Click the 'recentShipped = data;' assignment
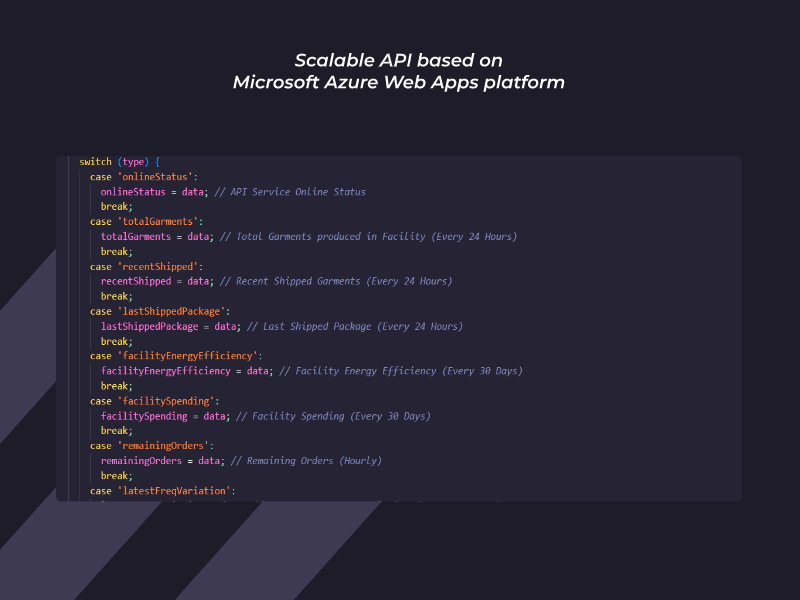 pos(157,281)
